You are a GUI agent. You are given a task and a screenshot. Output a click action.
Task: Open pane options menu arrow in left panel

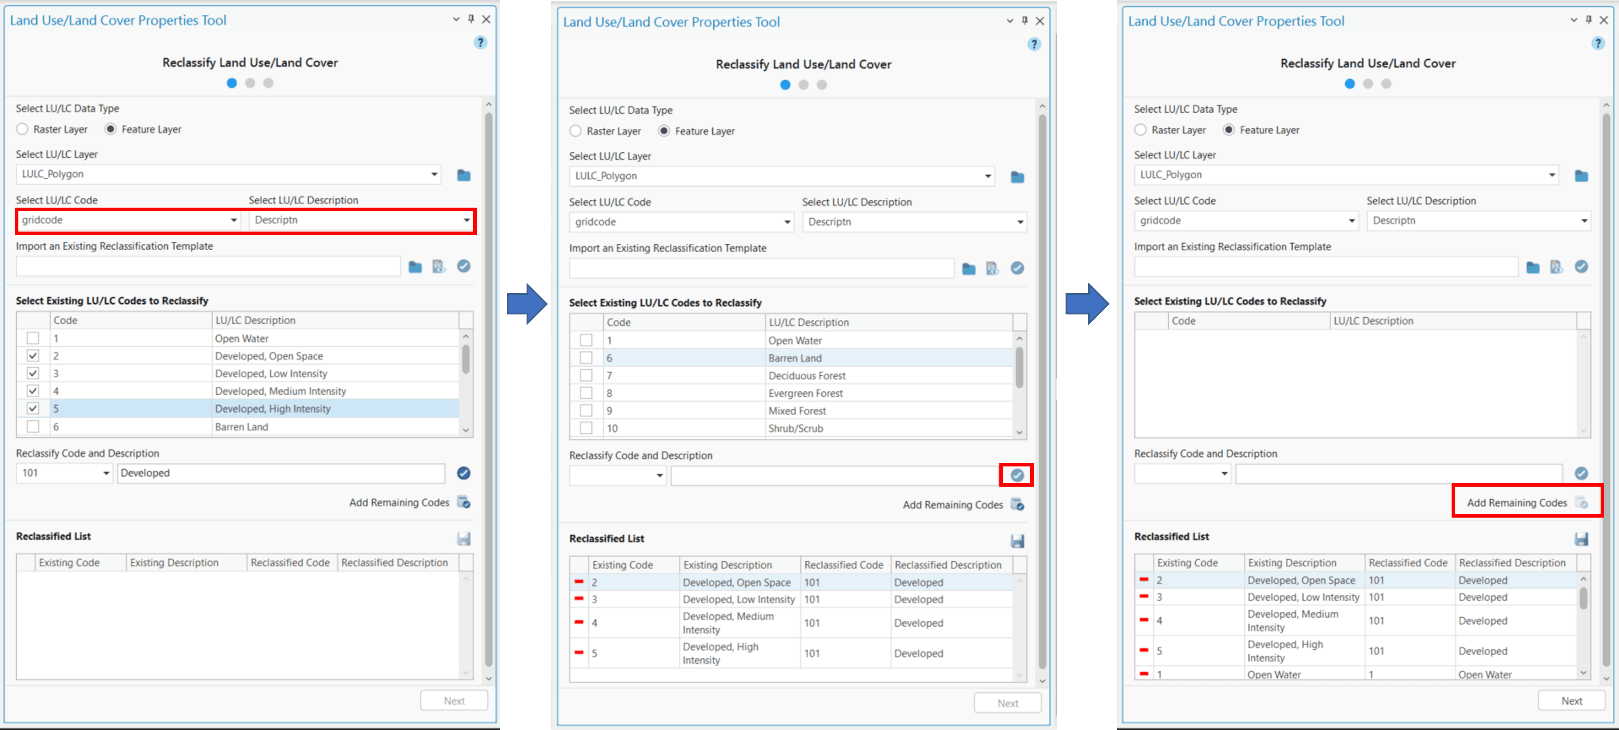coord(456,19)
